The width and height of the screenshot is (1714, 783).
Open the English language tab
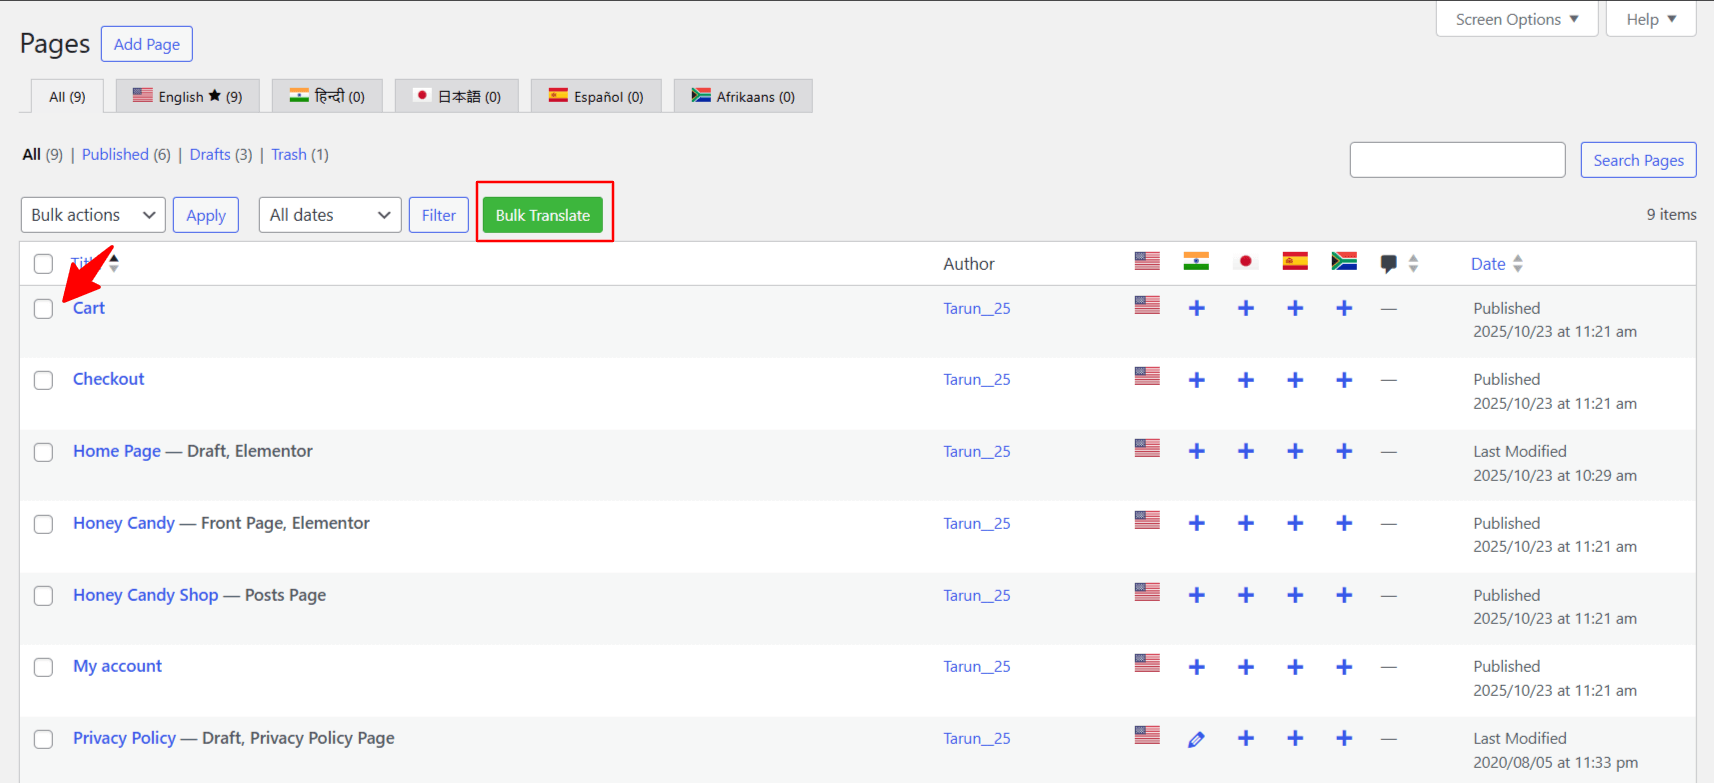188,96
